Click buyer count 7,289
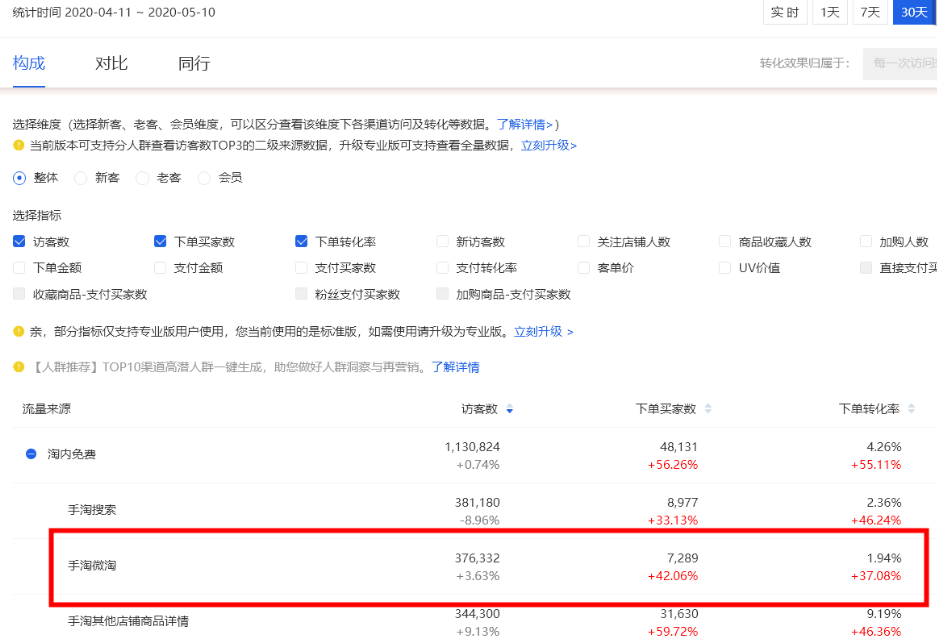Image resolution: width=937 pixels, height=640 pixels. click(x=682, y=558)
